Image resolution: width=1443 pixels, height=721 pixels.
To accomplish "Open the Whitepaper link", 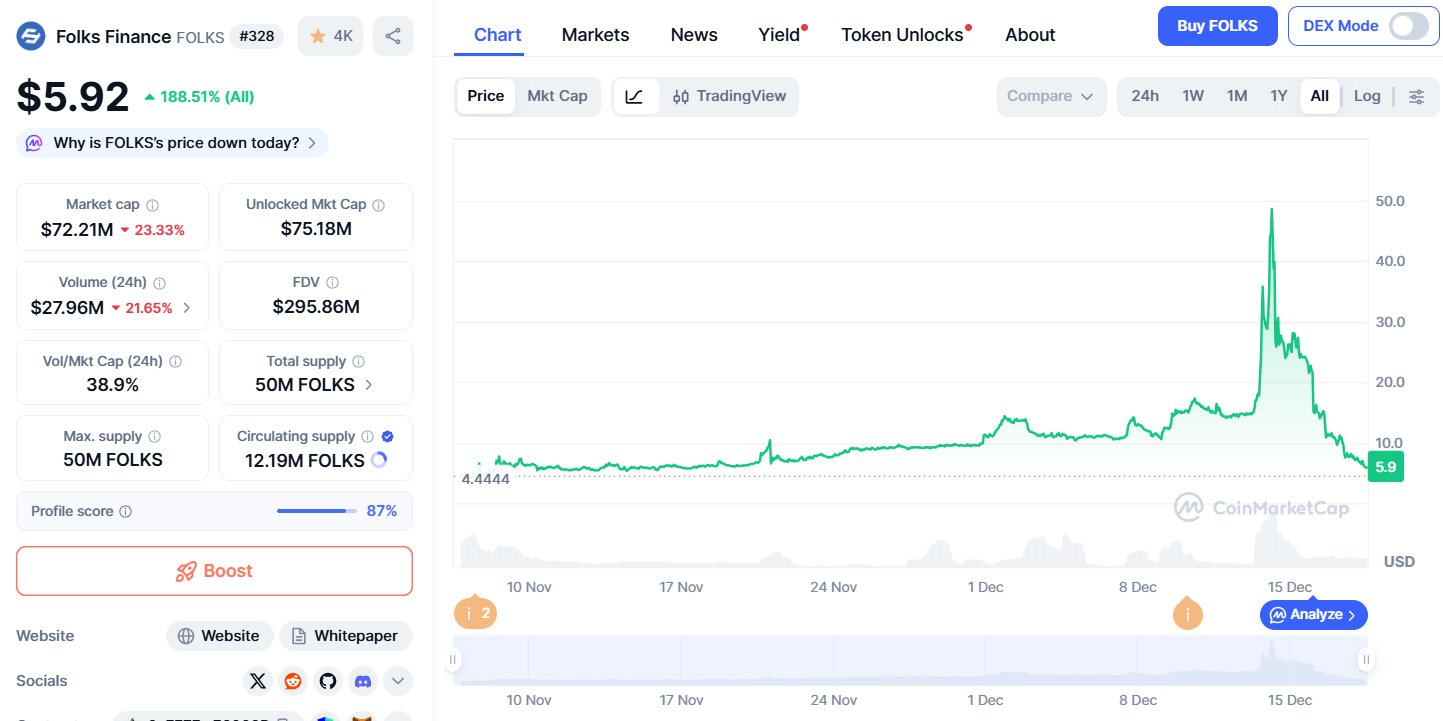I will [346, 636].
